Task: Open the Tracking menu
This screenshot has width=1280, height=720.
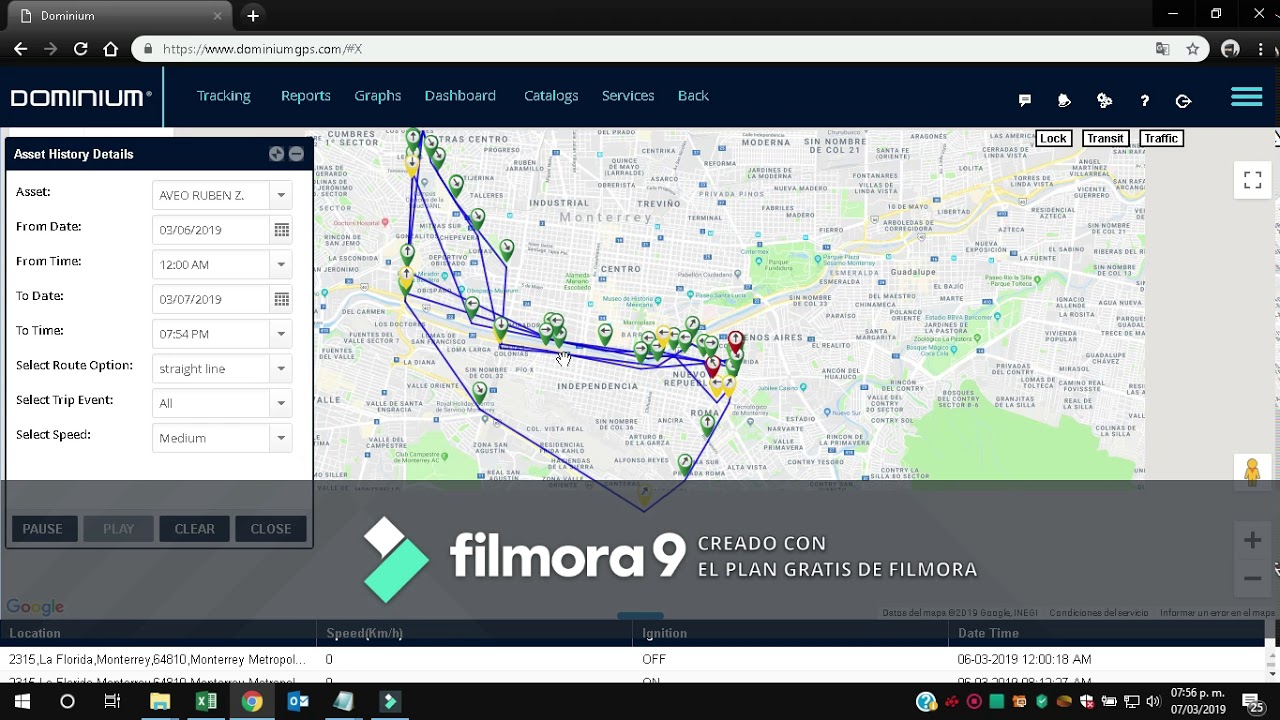Action: 223,95
